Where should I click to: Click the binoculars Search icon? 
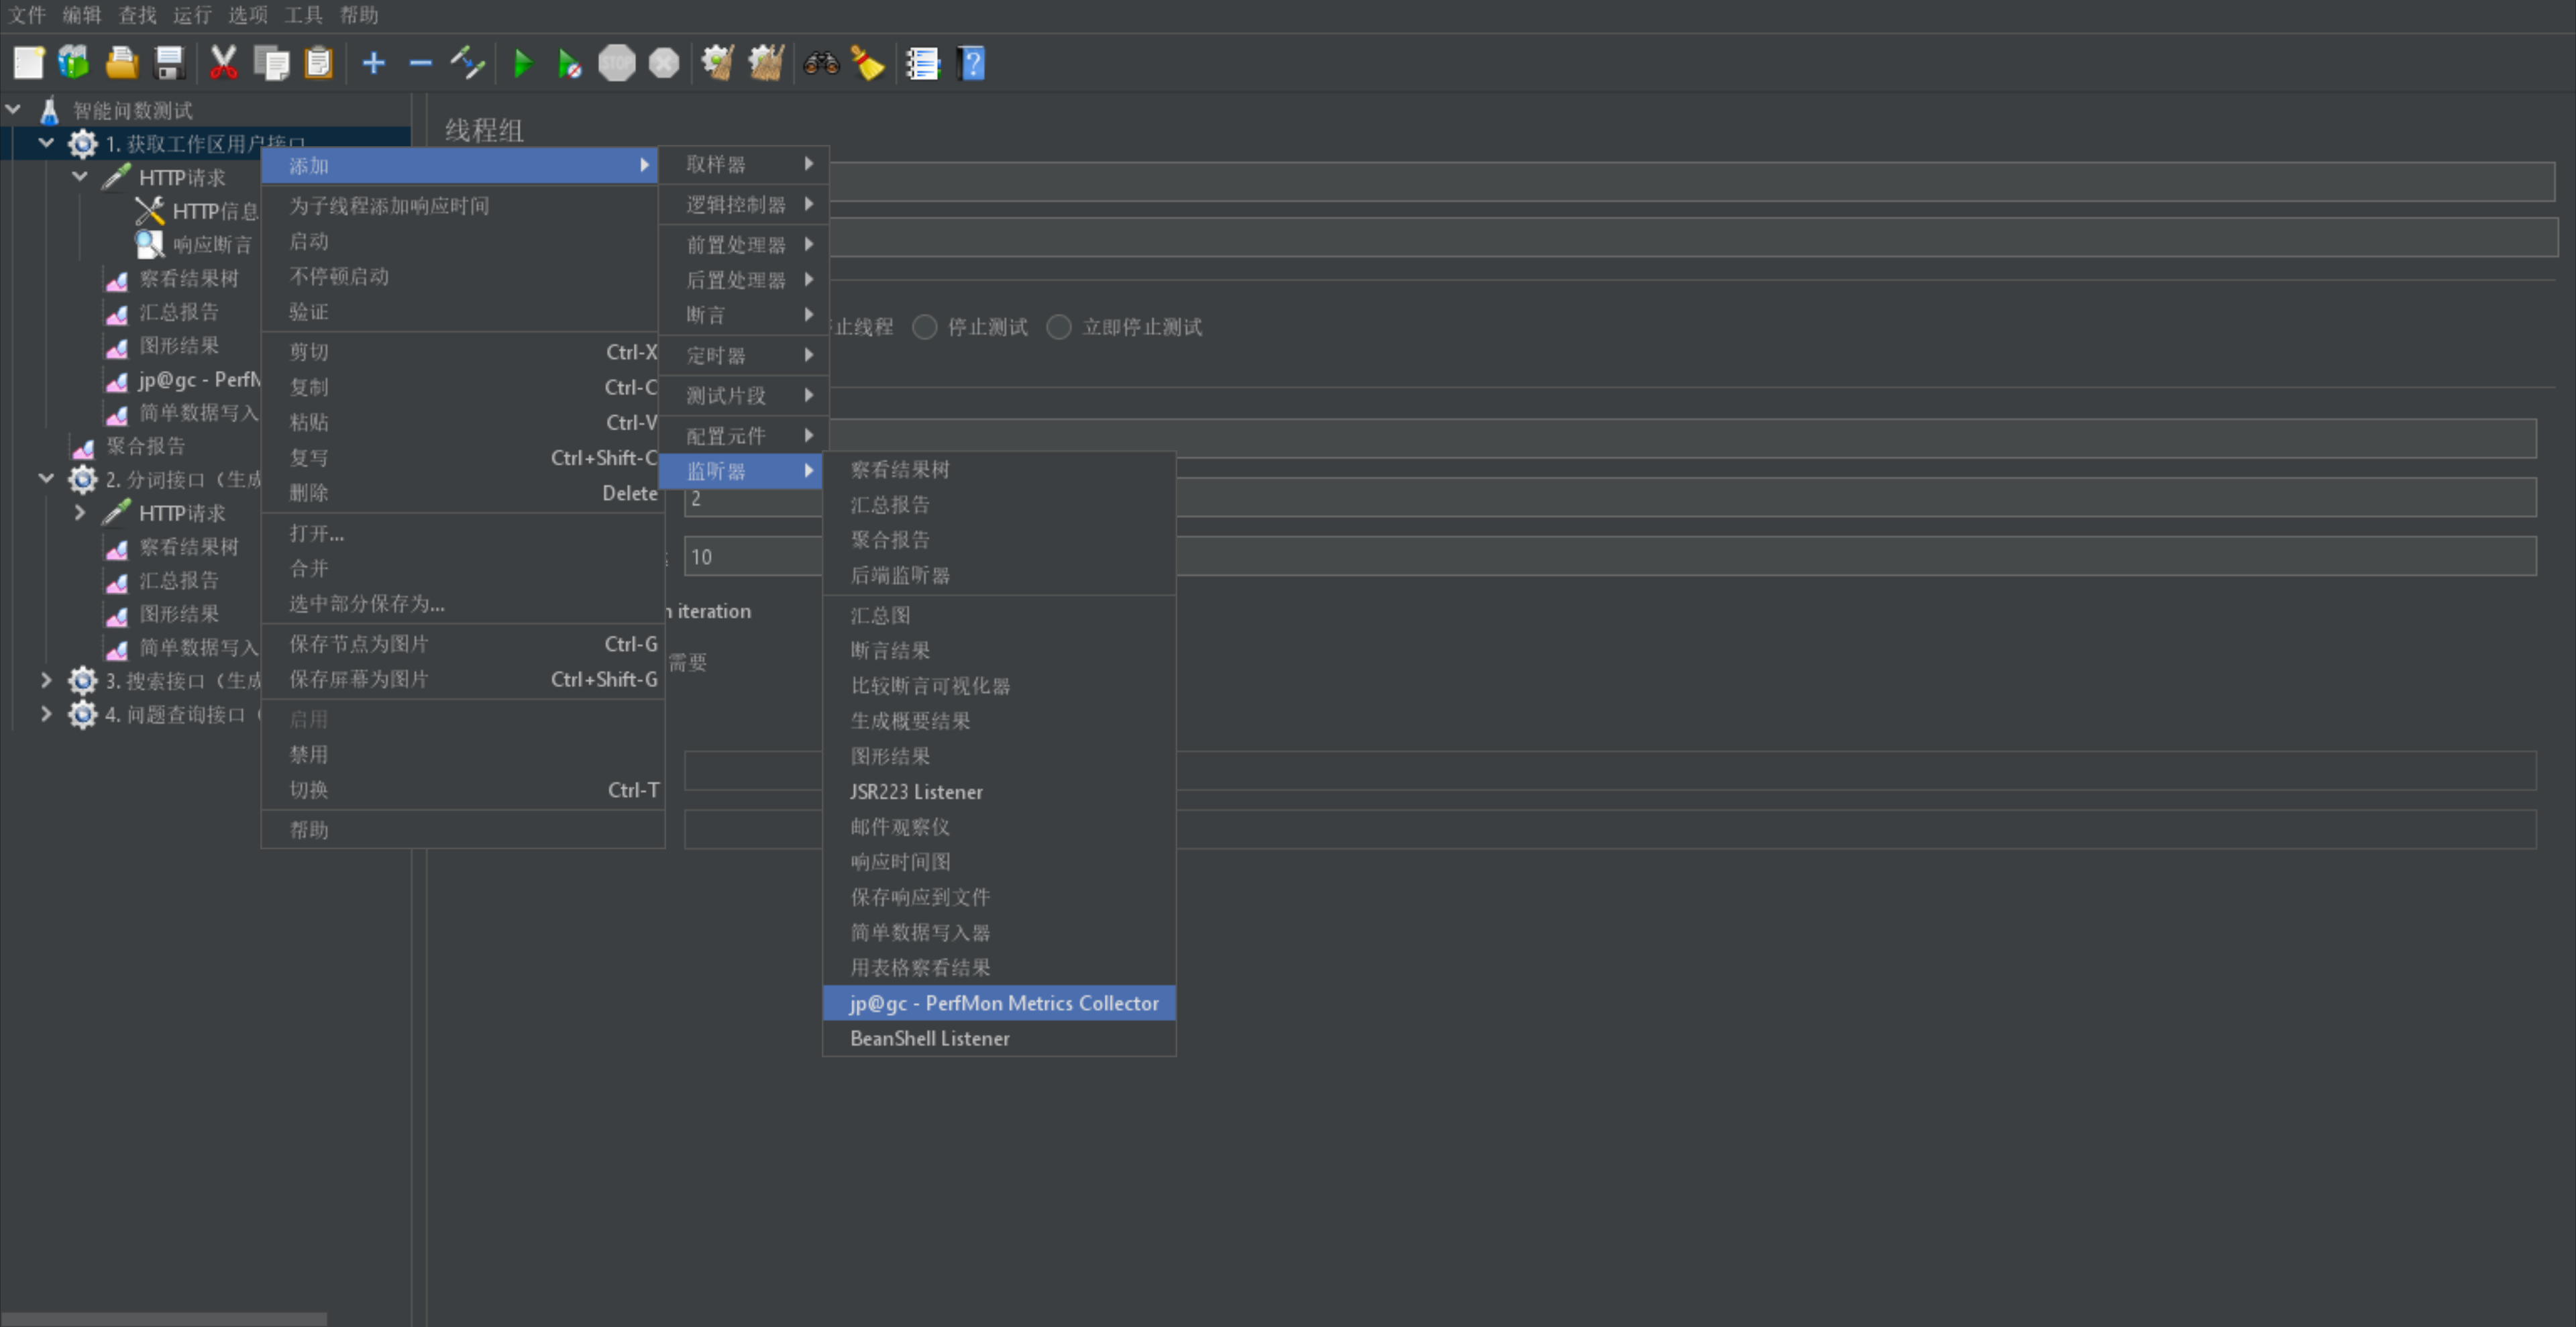click(821, 63)
